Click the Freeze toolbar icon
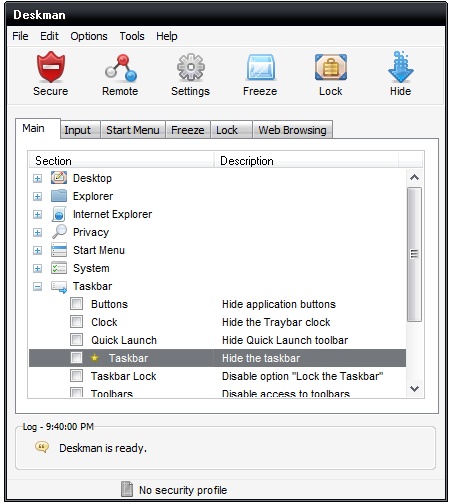Image resolution: width=454 pixels, height=504 pixels. (261, 67)
